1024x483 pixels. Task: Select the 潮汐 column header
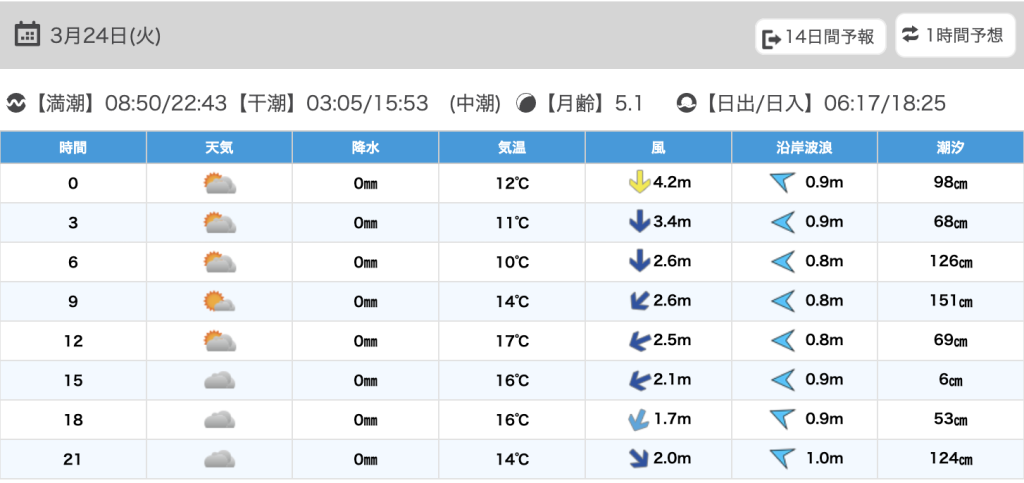[950, 147]
